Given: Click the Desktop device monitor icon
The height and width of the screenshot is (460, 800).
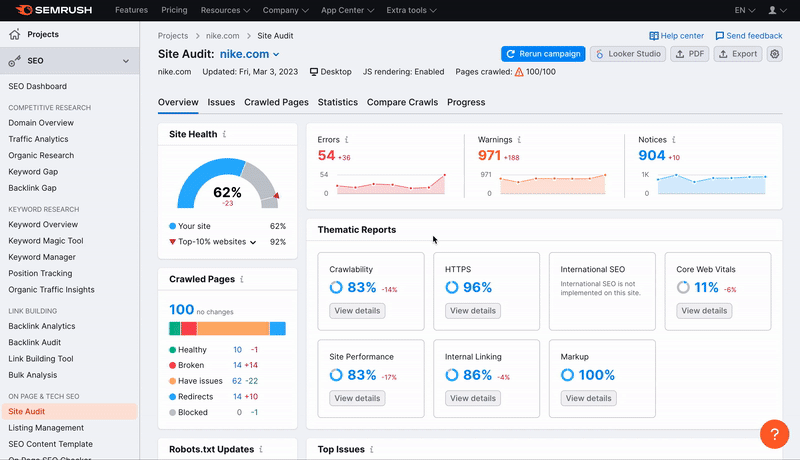Looking at the screenshot, I should 314,72.
